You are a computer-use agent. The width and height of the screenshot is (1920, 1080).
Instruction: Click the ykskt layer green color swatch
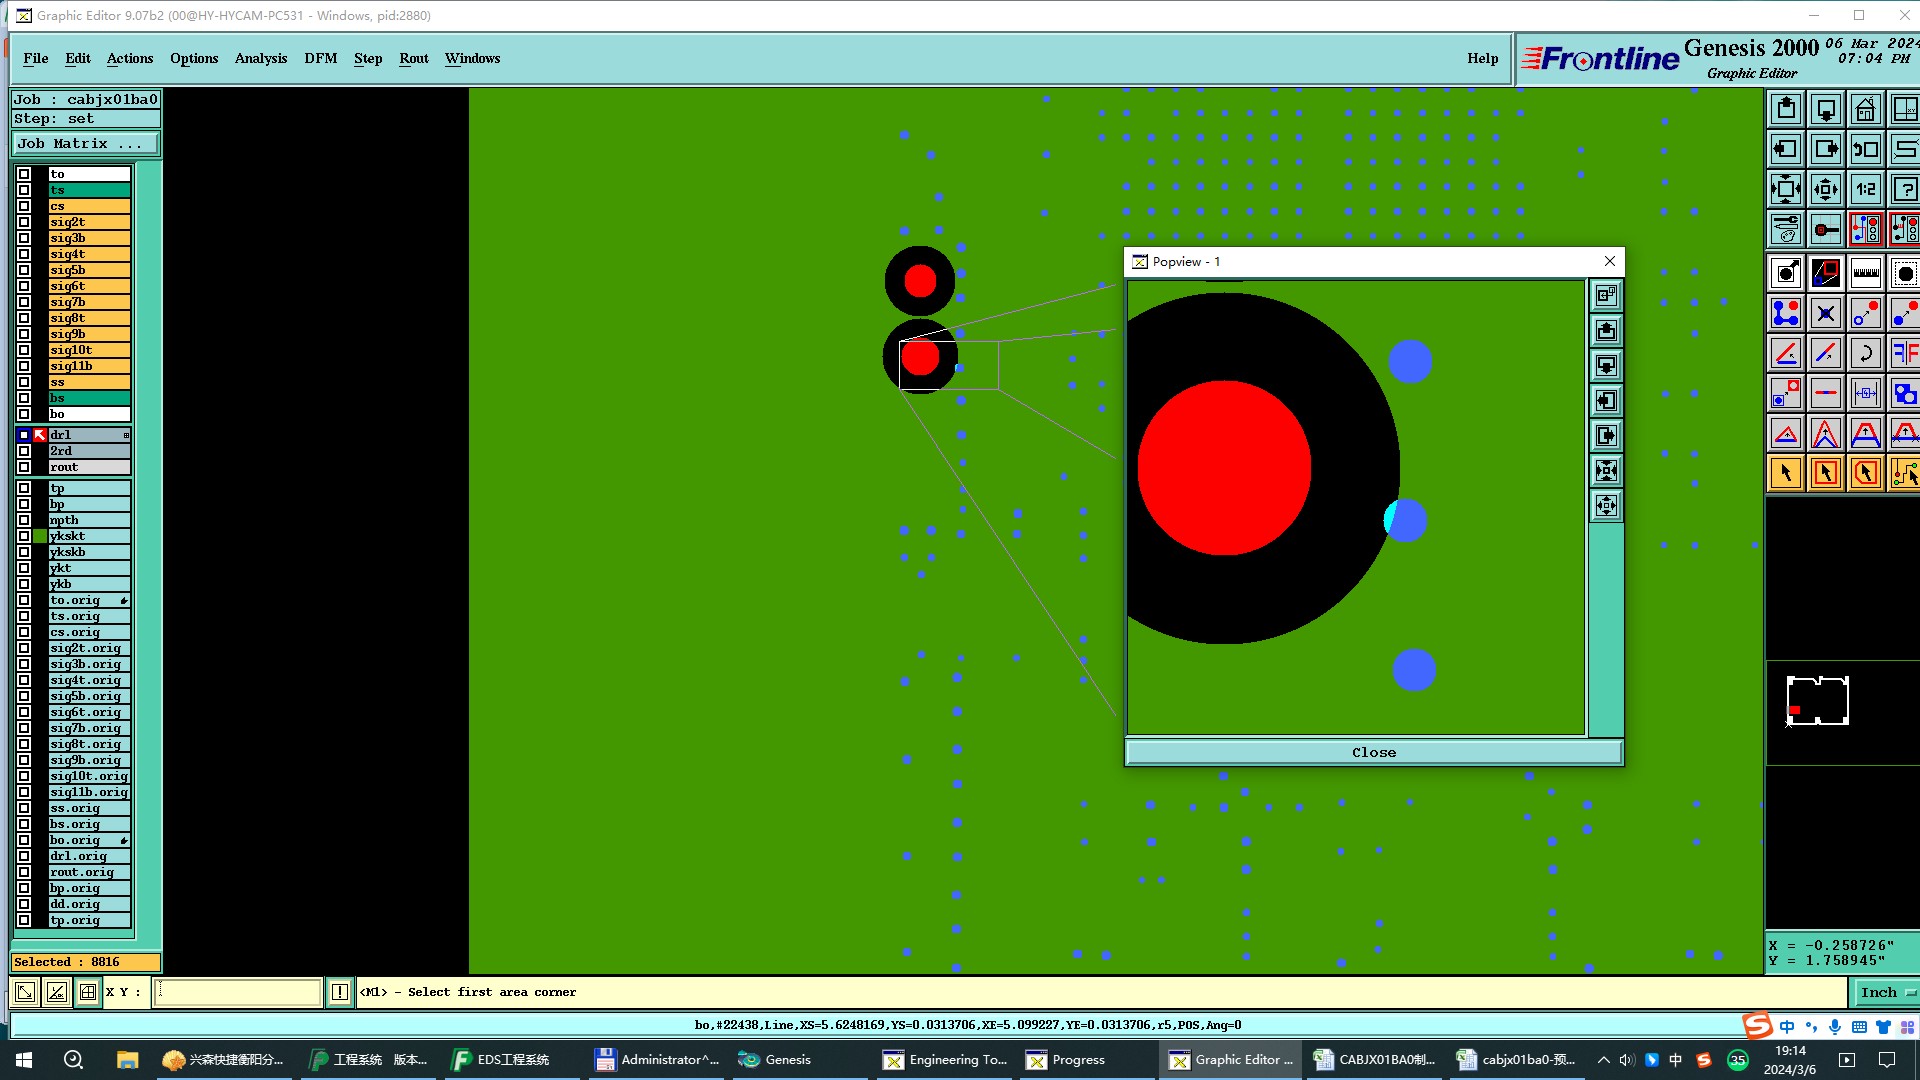coord(40,536)
